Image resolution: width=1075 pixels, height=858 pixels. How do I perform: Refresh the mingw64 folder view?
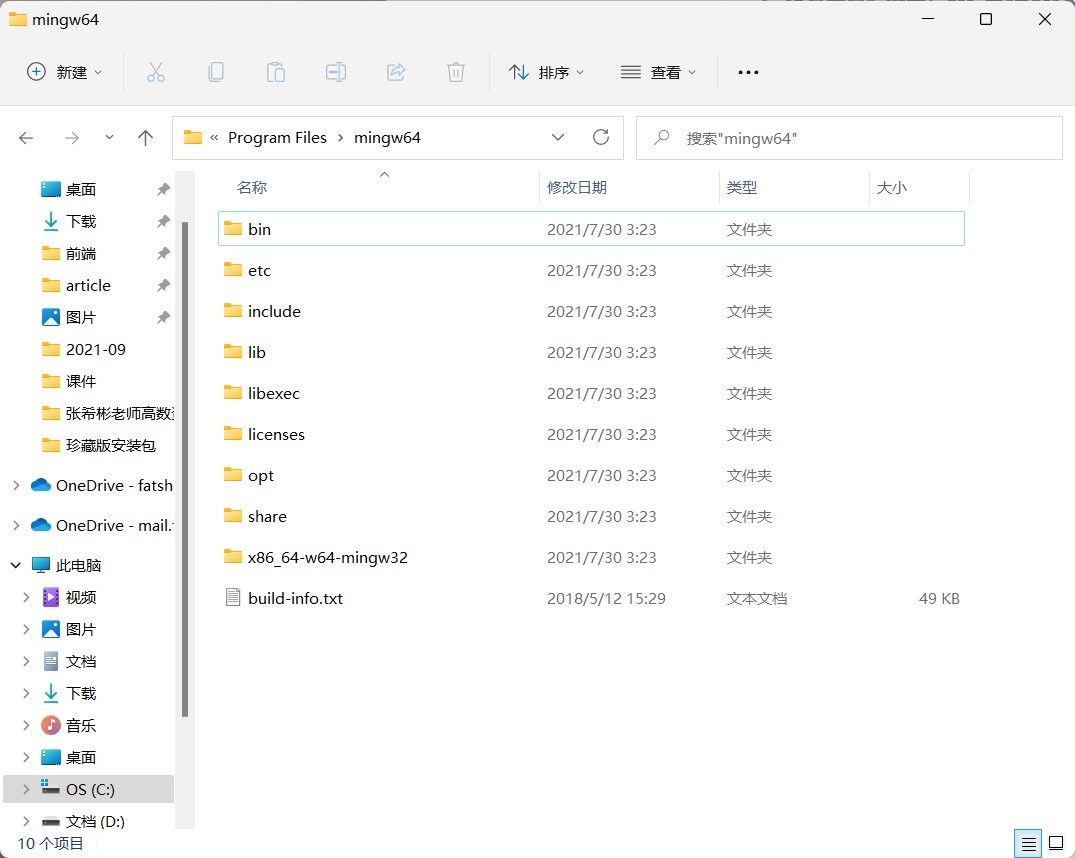(601, 137)
